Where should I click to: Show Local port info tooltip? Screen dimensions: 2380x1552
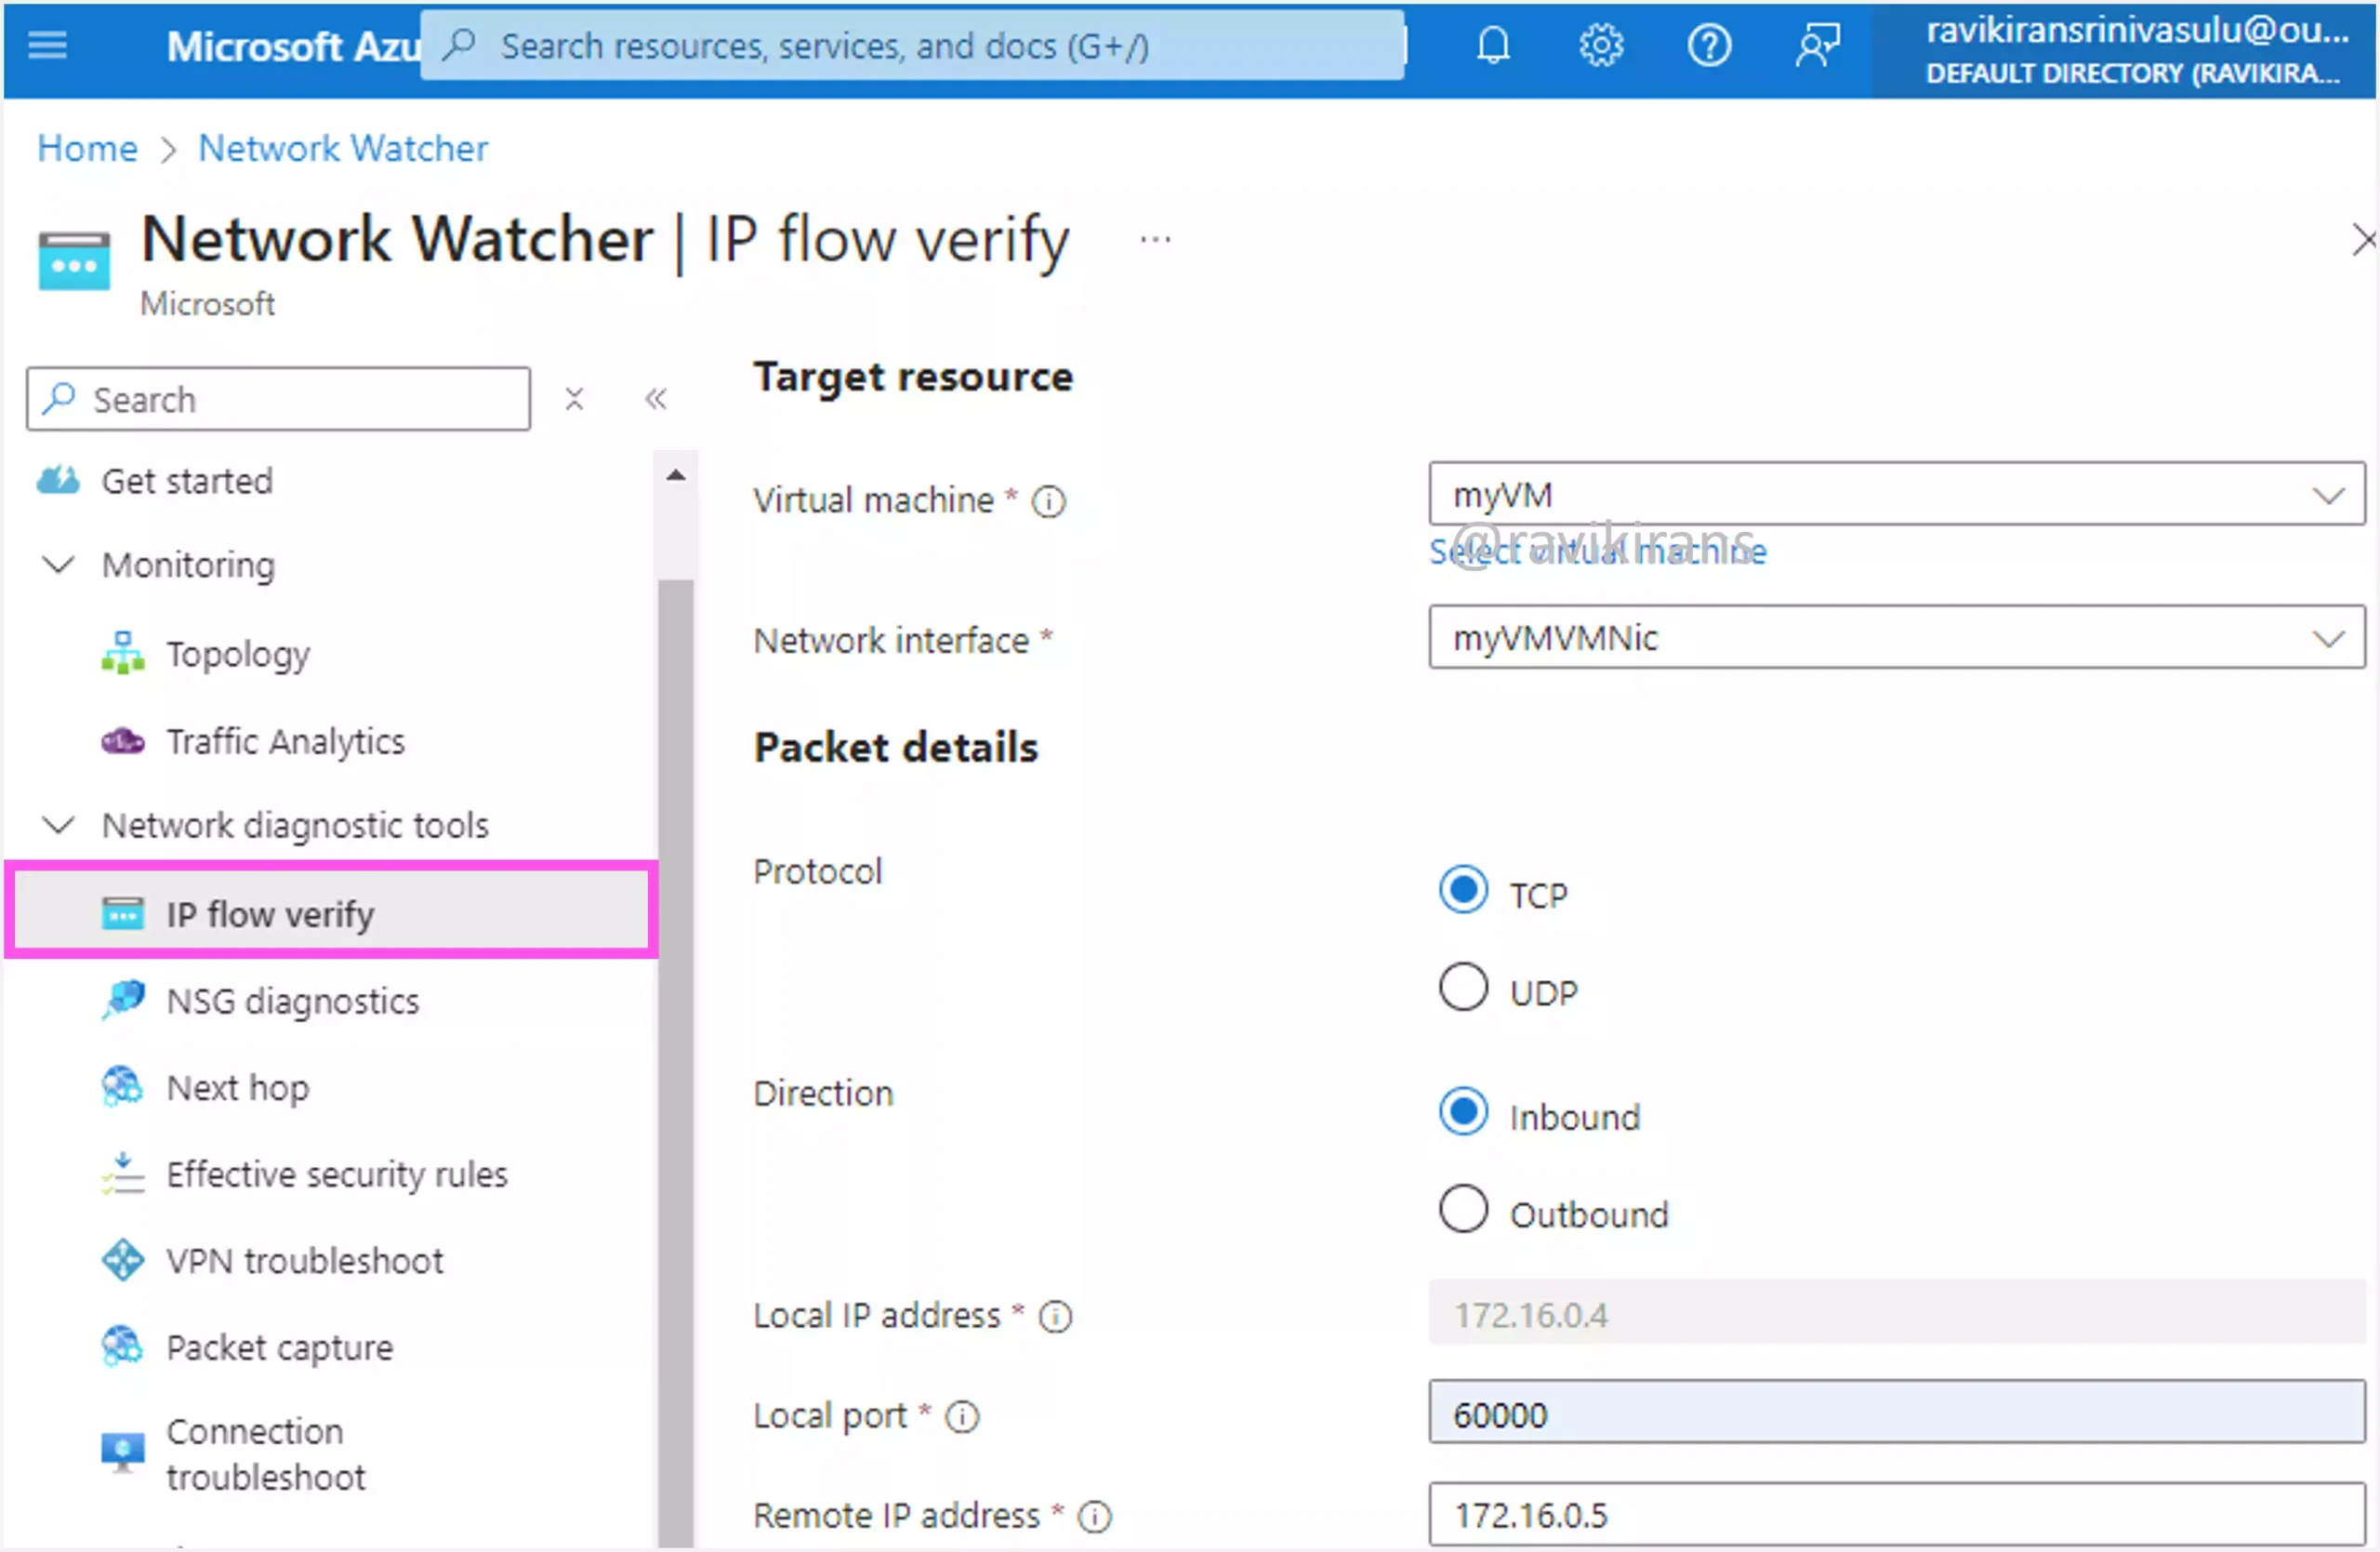coord(963,1416)
